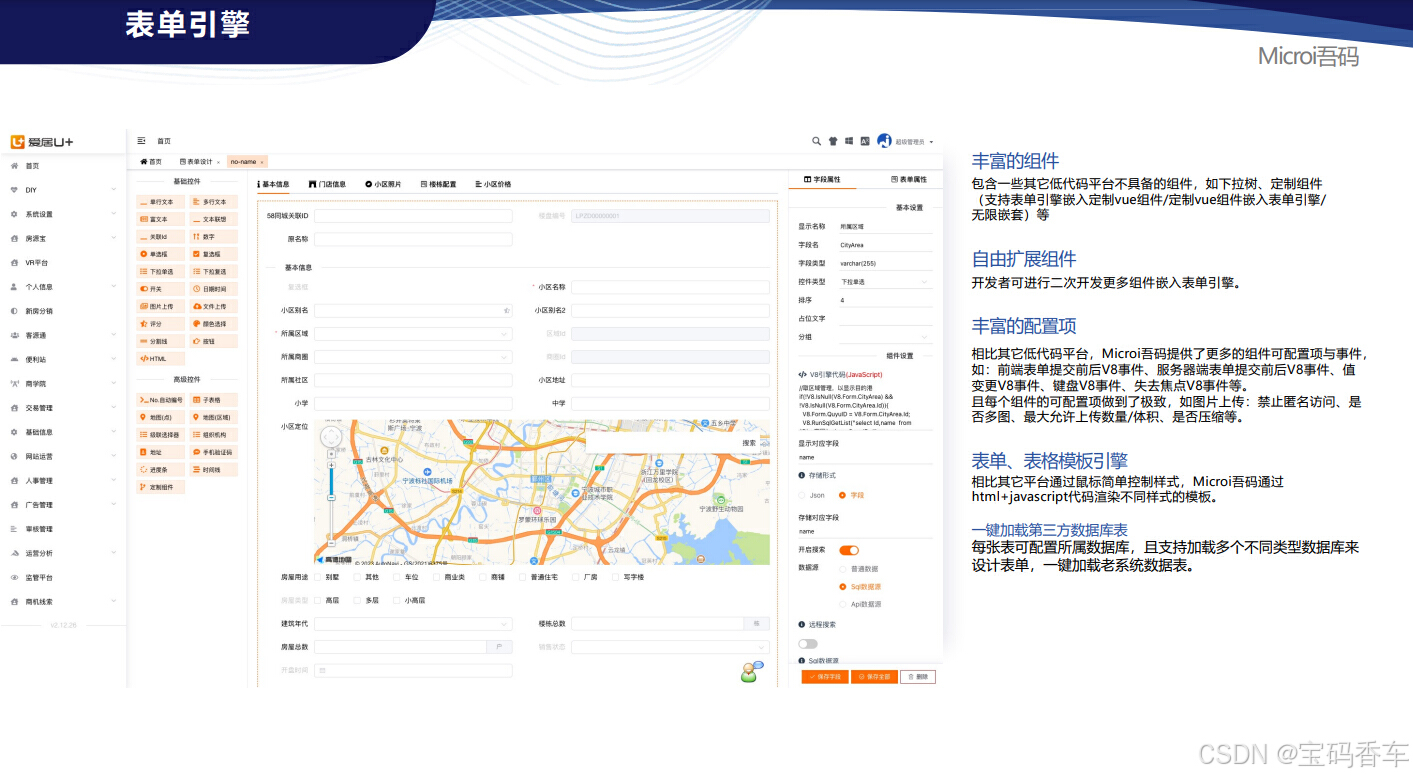
Task: Expand the 系统设置 sidebar menu
Action: (x=63, y=214)
